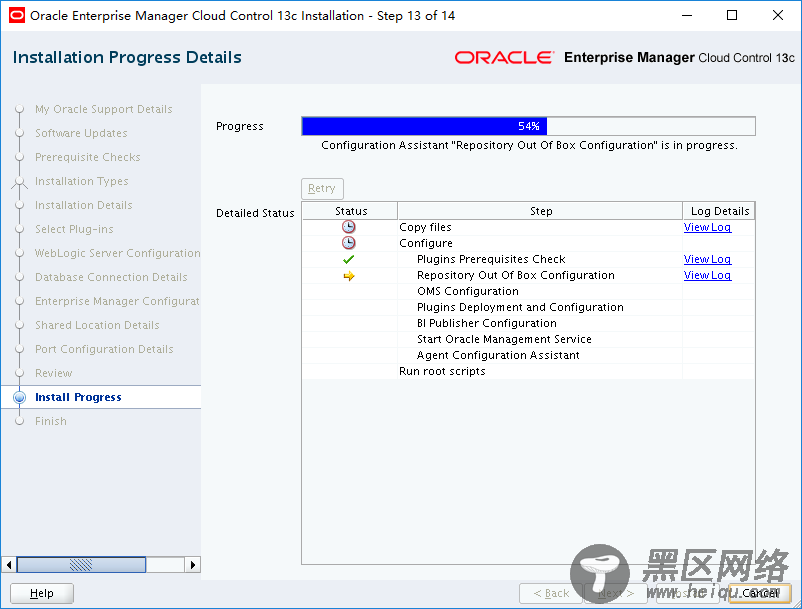Open View Log for Repository Out Of Box Configuration
The image size is (802, 609).
coord(707,275)
